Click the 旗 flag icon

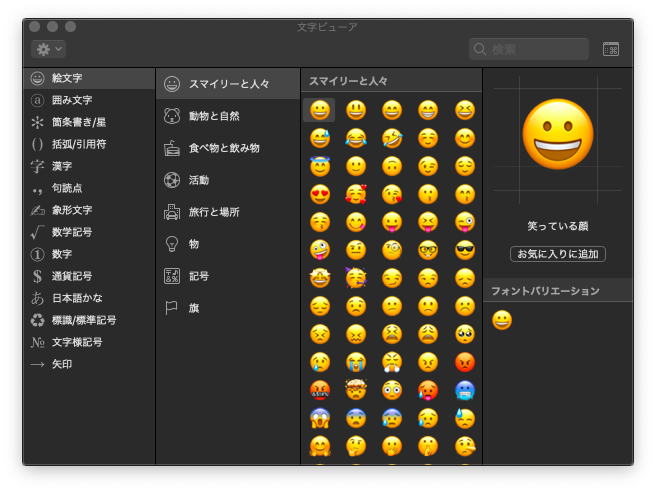click(x=172, y=308)
